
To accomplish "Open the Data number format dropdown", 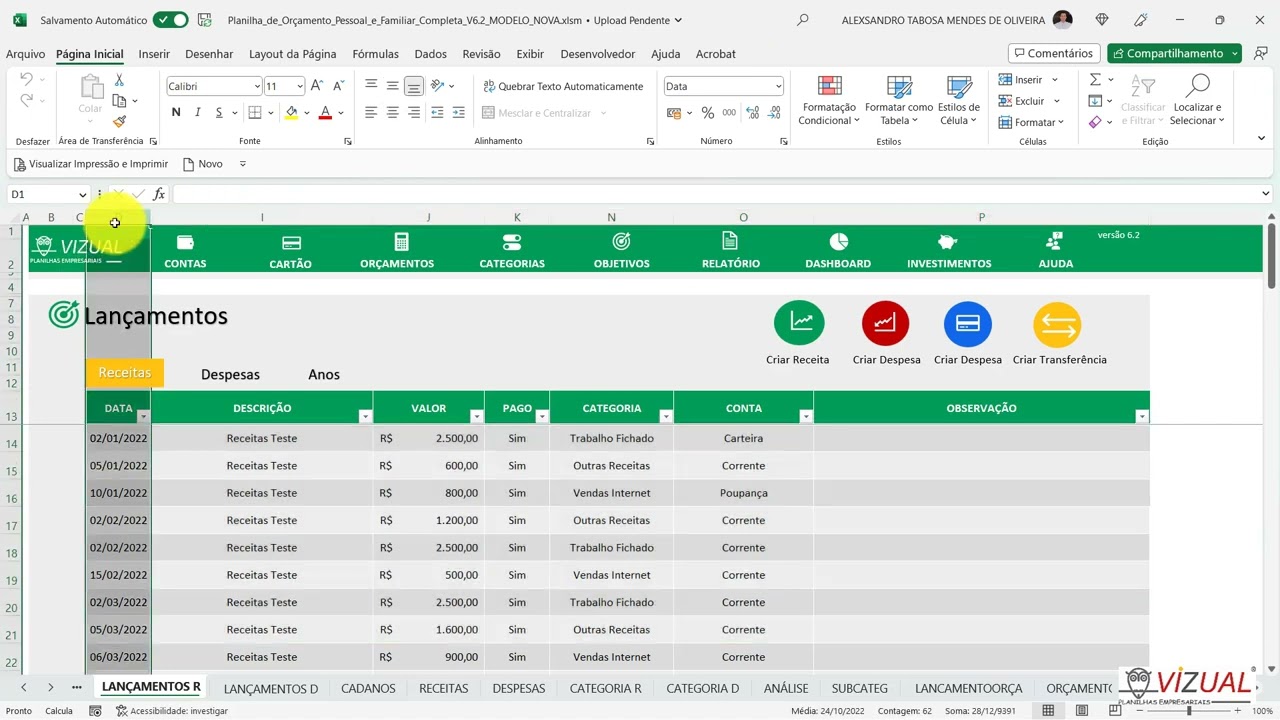I will pos(777,87).
